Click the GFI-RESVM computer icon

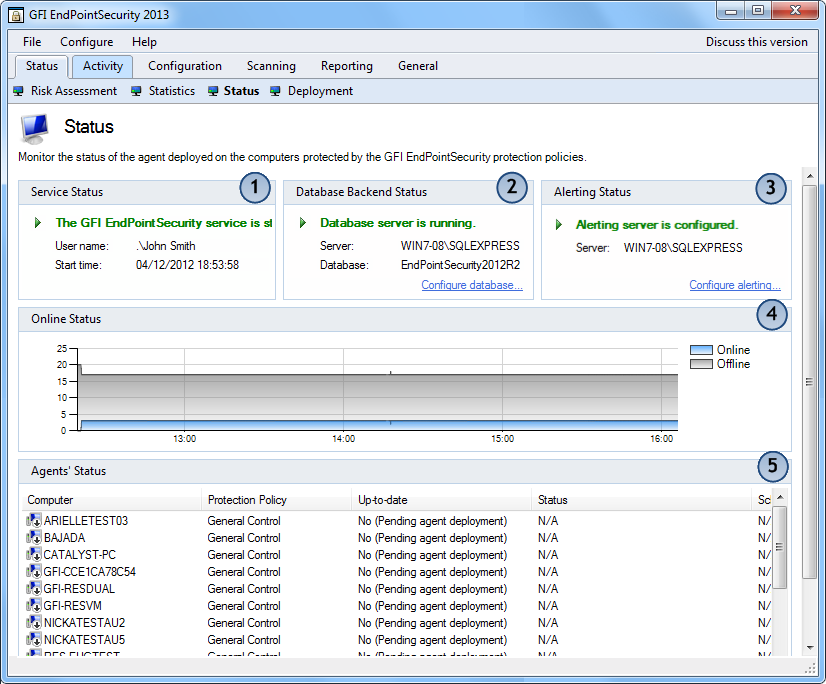pos(34,605)
